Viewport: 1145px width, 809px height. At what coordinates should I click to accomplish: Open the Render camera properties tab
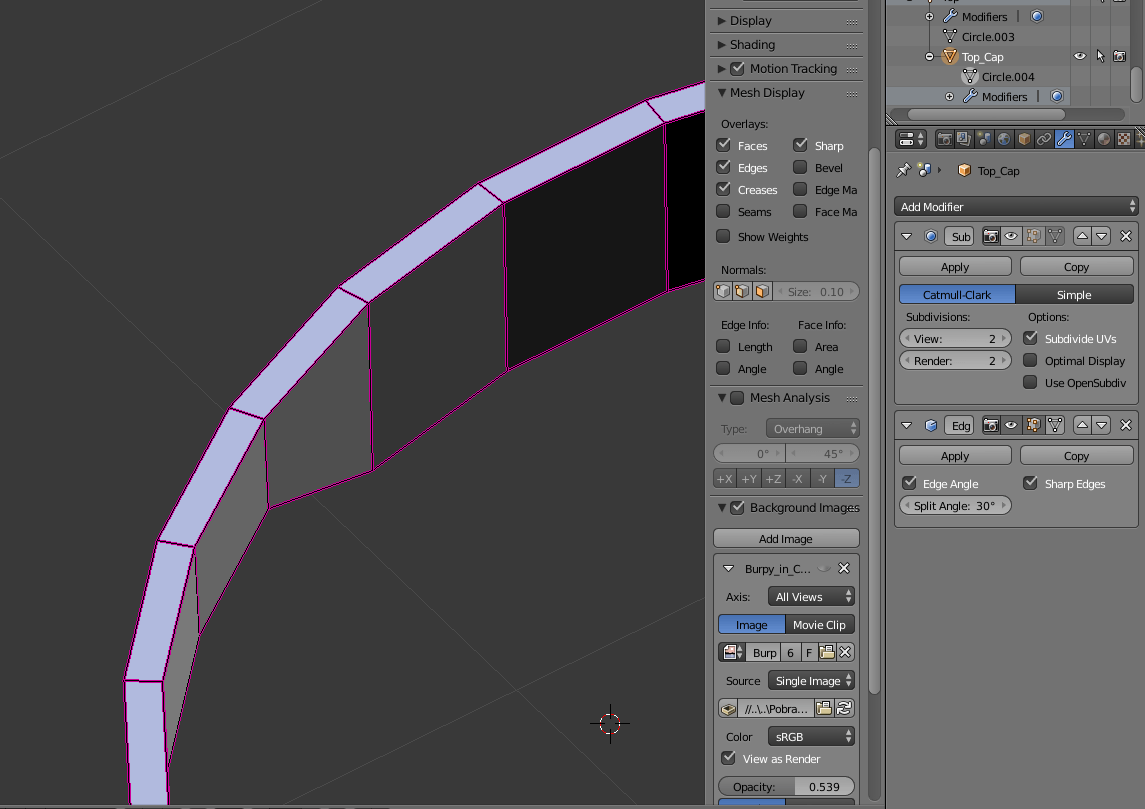[944, 139]
